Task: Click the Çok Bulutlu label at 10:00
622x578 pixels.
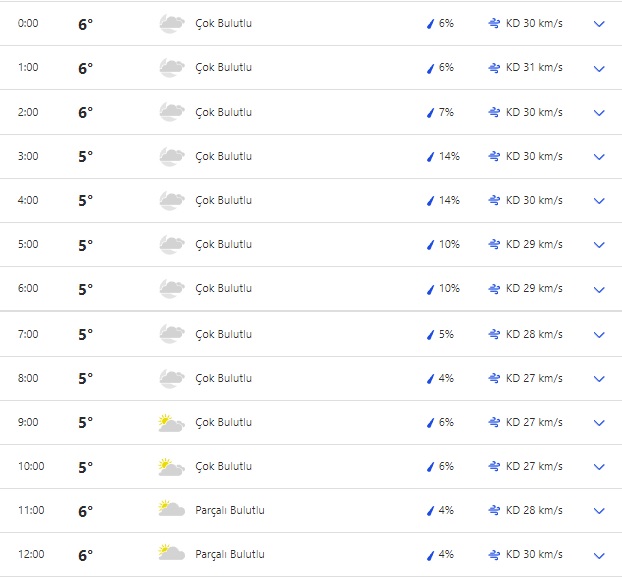Action: click(223, 467)
